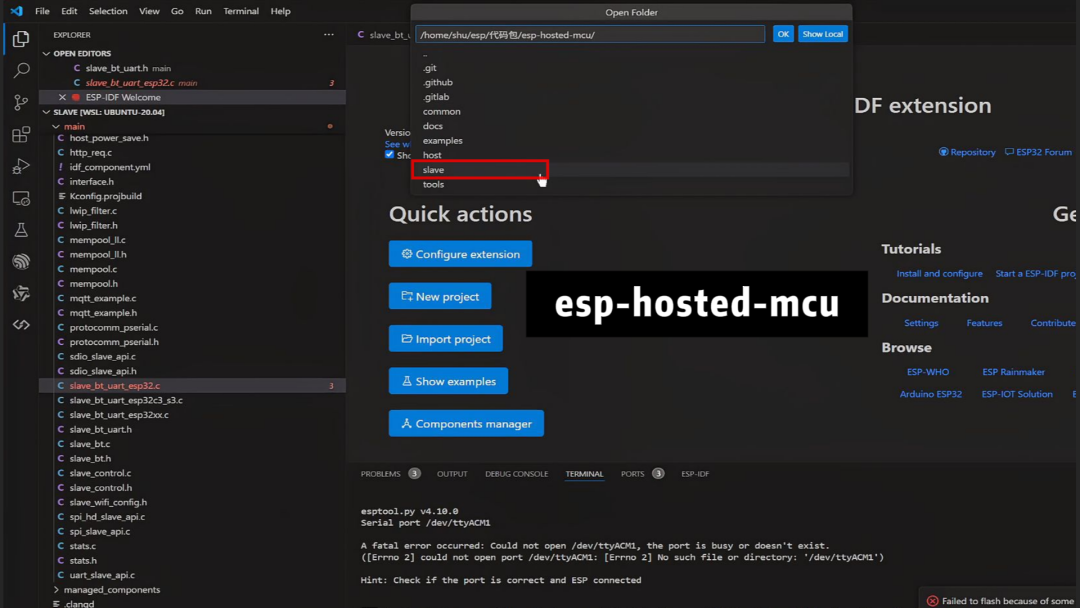Switch to the DEBUG CONSOLE tab
The width and height of the screenshot is (1080, 608).
click(x=517, y=474)
